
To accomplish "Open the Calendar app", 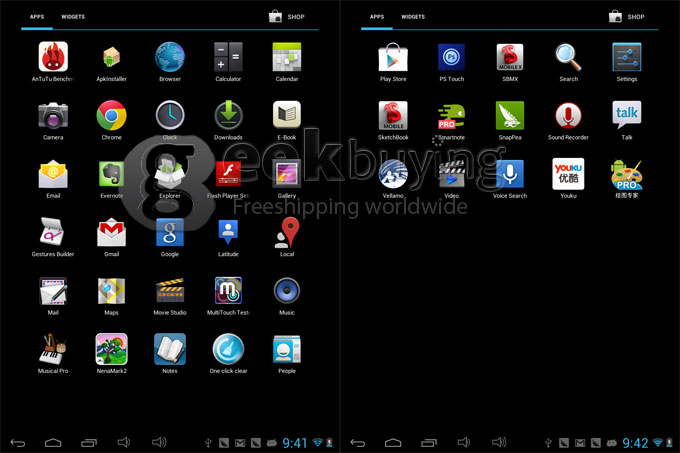I will click(287, 57).
